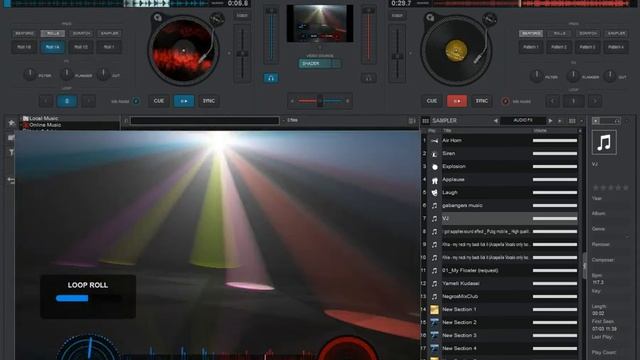Trigger the Roll 1 pad on left deck

[109, 47]
